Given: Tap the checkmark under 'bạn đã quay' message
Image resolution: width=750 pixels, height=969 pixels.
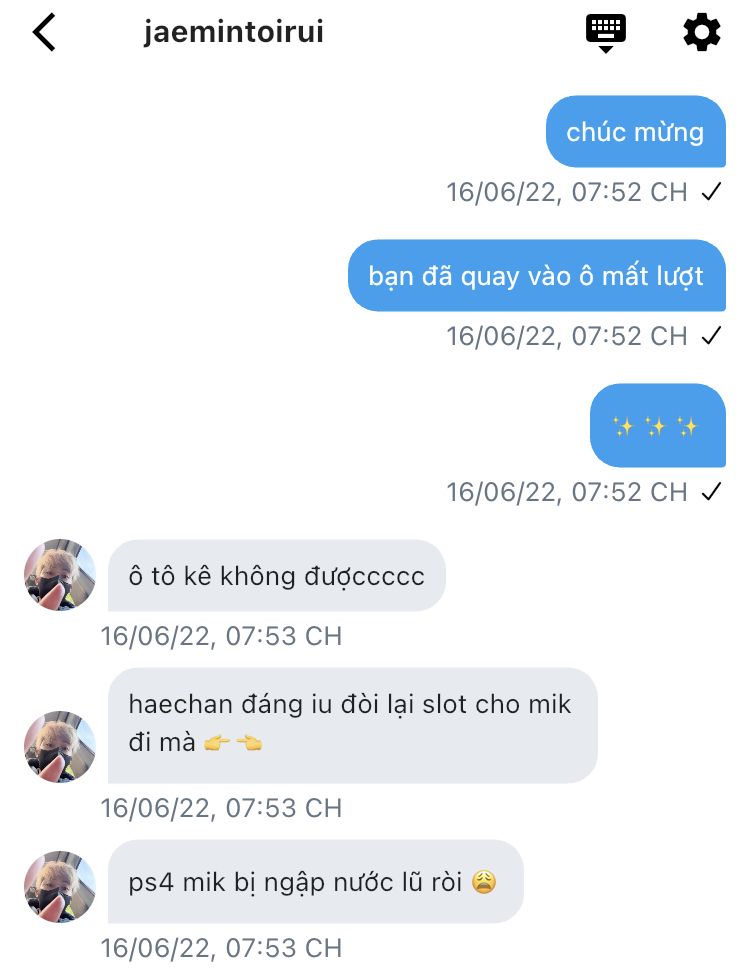Looking at the screenshot, I should [712, 336].
